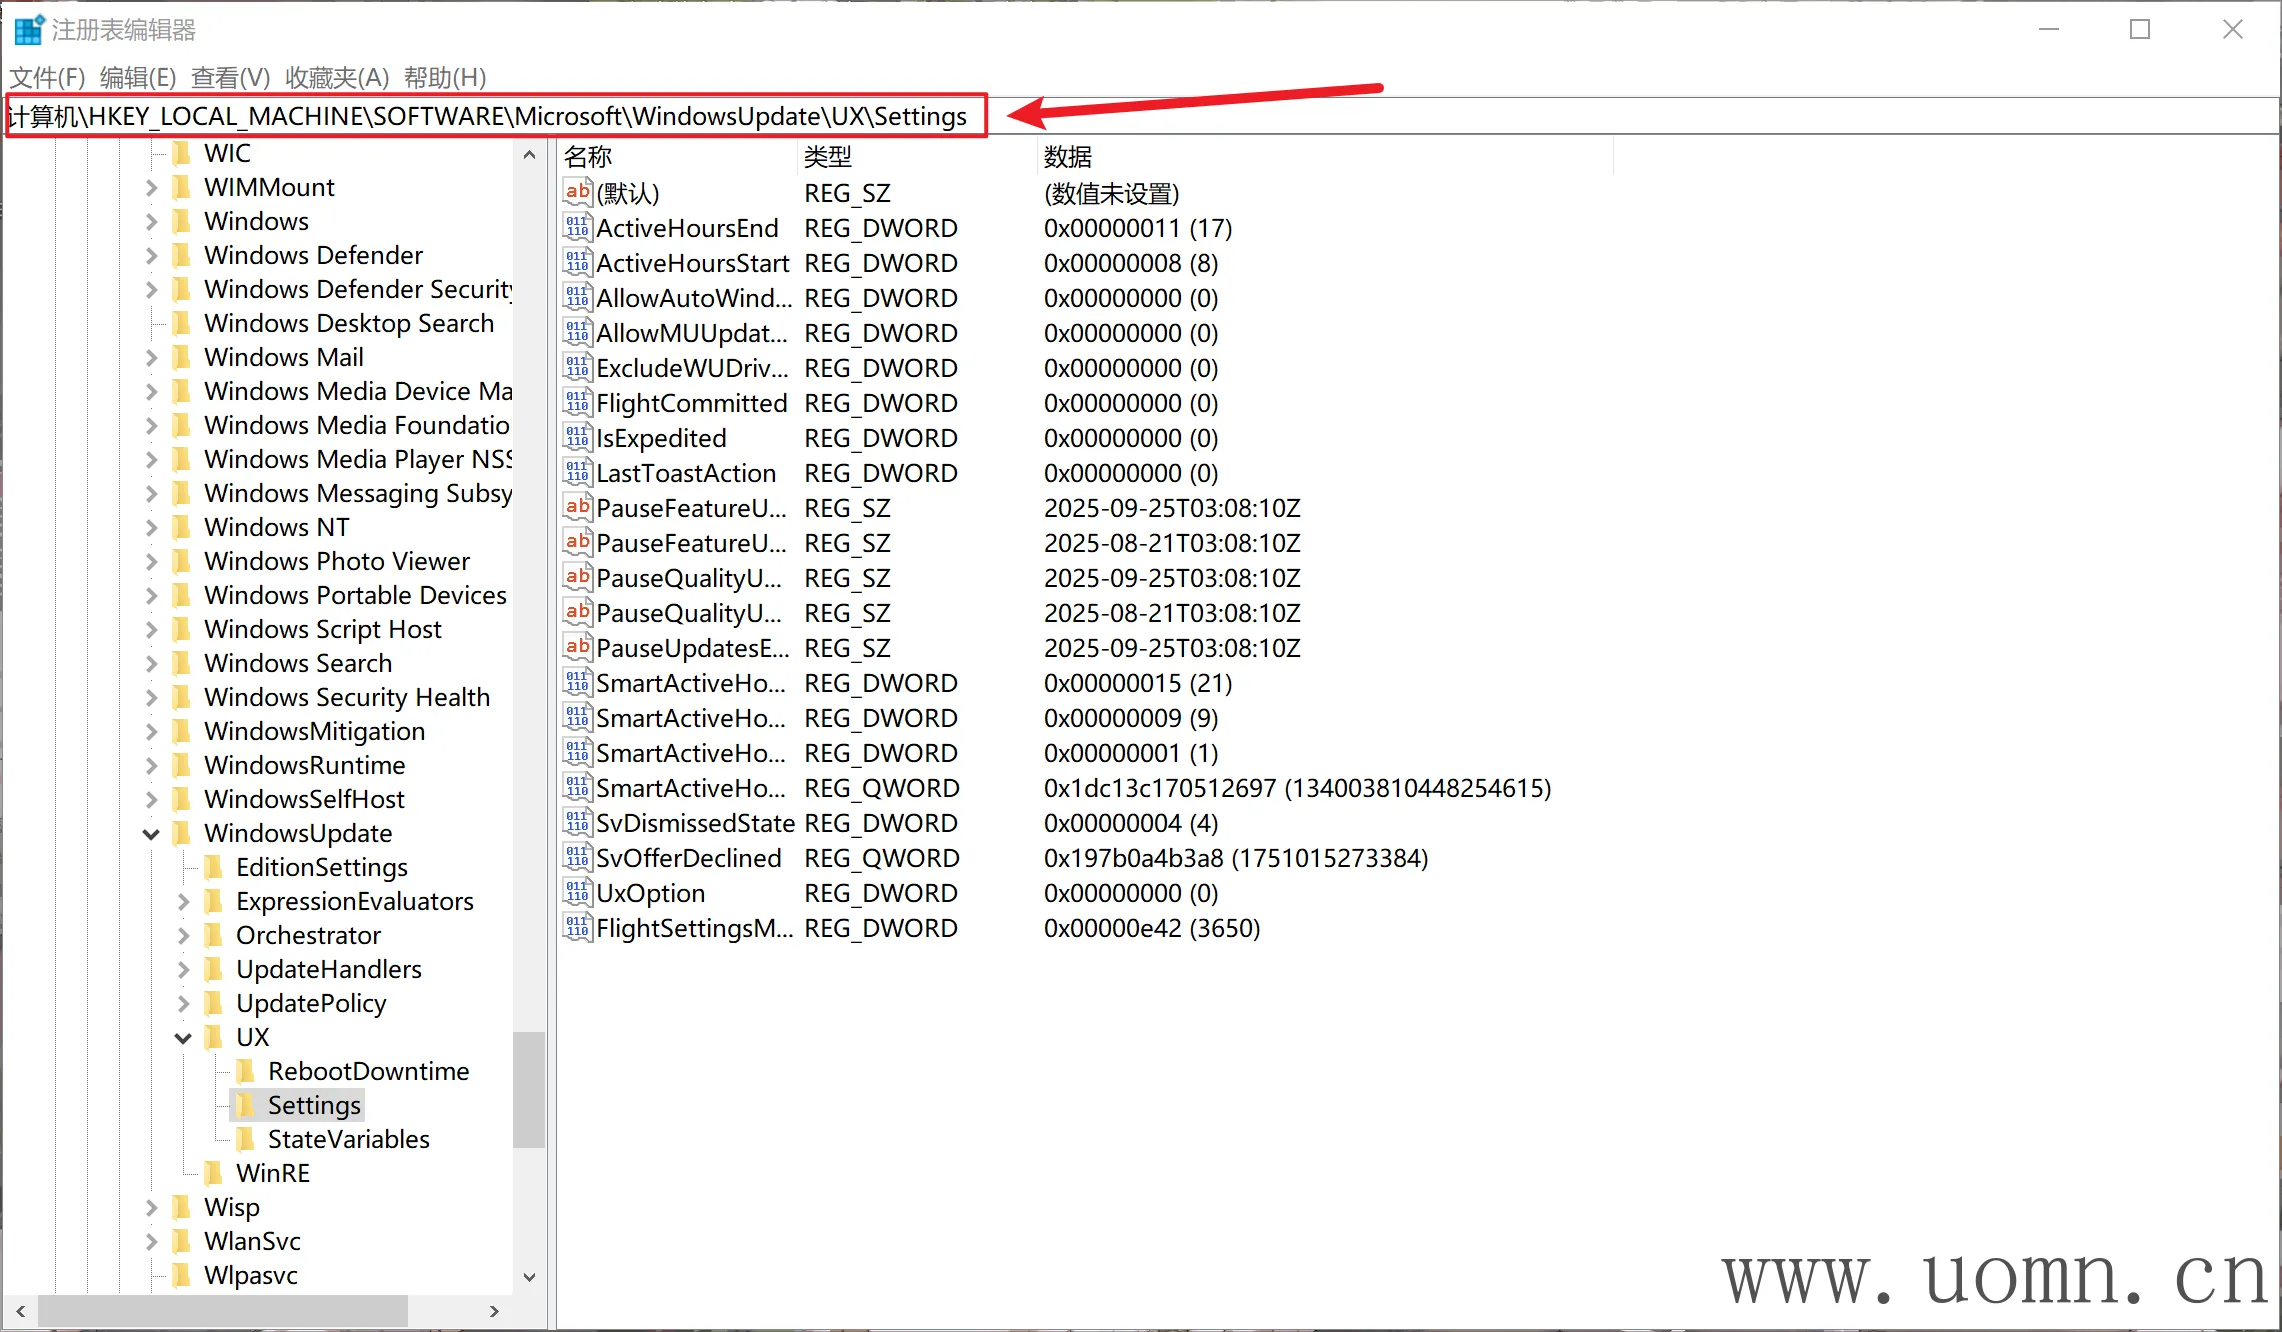Click the PauseUpdatesE... string value icon

577,648
